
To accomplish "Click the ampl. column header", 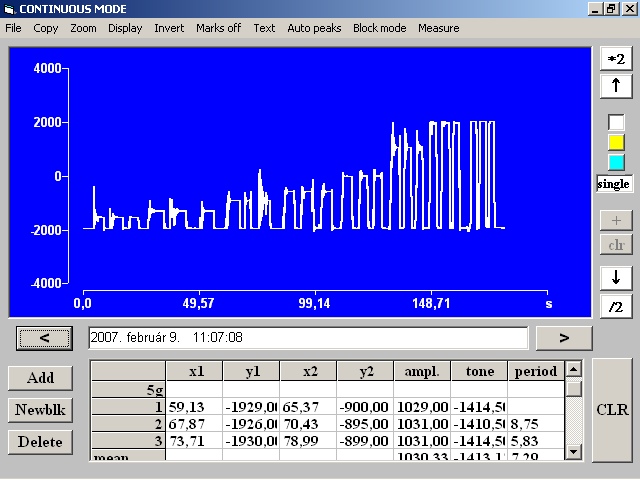I will 422,371.
